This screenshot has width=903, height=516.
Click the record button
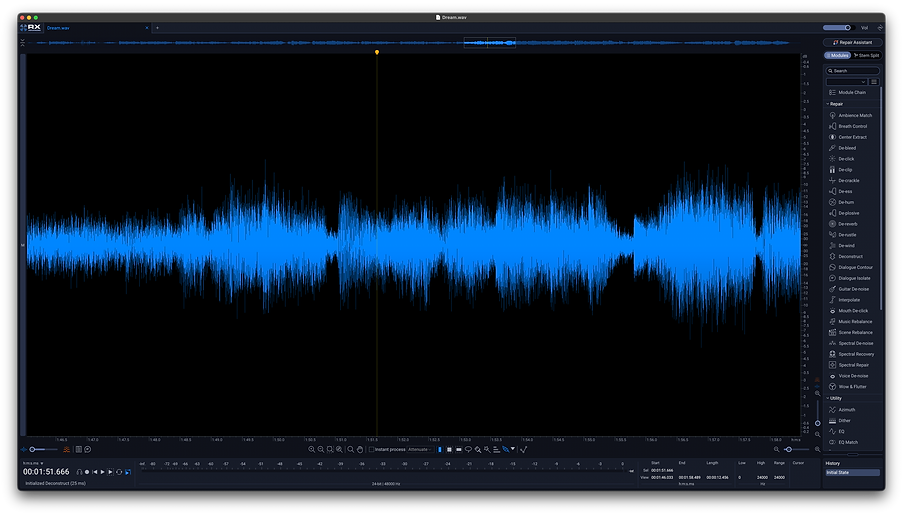coord(87,472)
